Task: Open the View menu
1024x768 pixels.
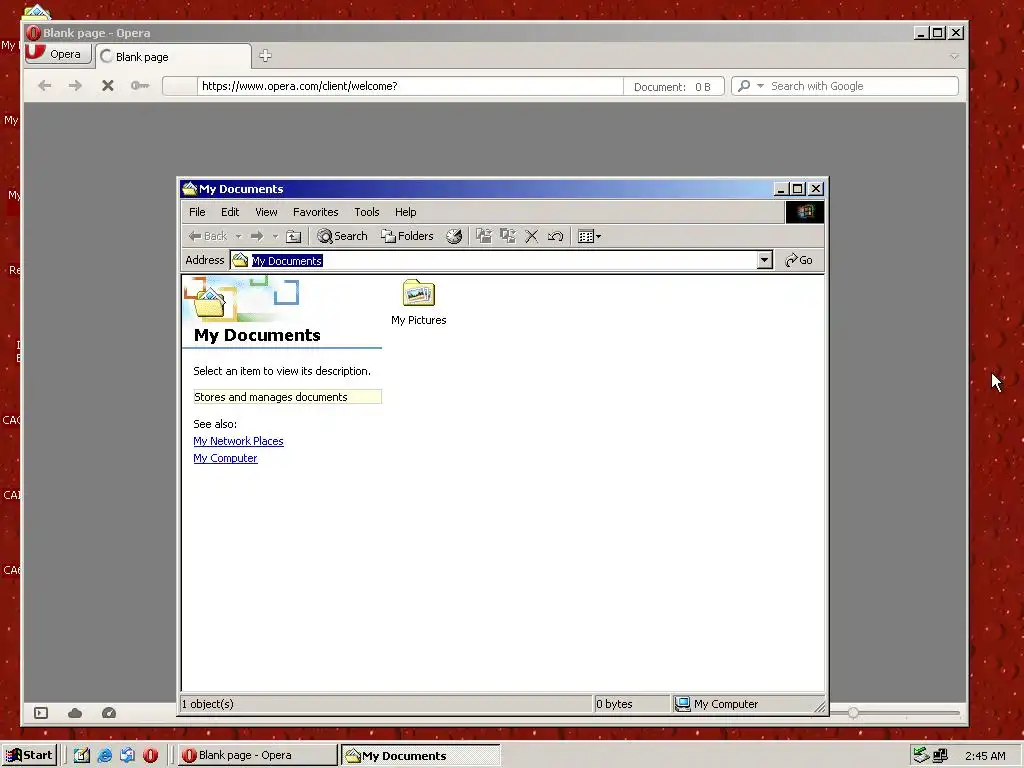Action: click(x=266, y=212)
